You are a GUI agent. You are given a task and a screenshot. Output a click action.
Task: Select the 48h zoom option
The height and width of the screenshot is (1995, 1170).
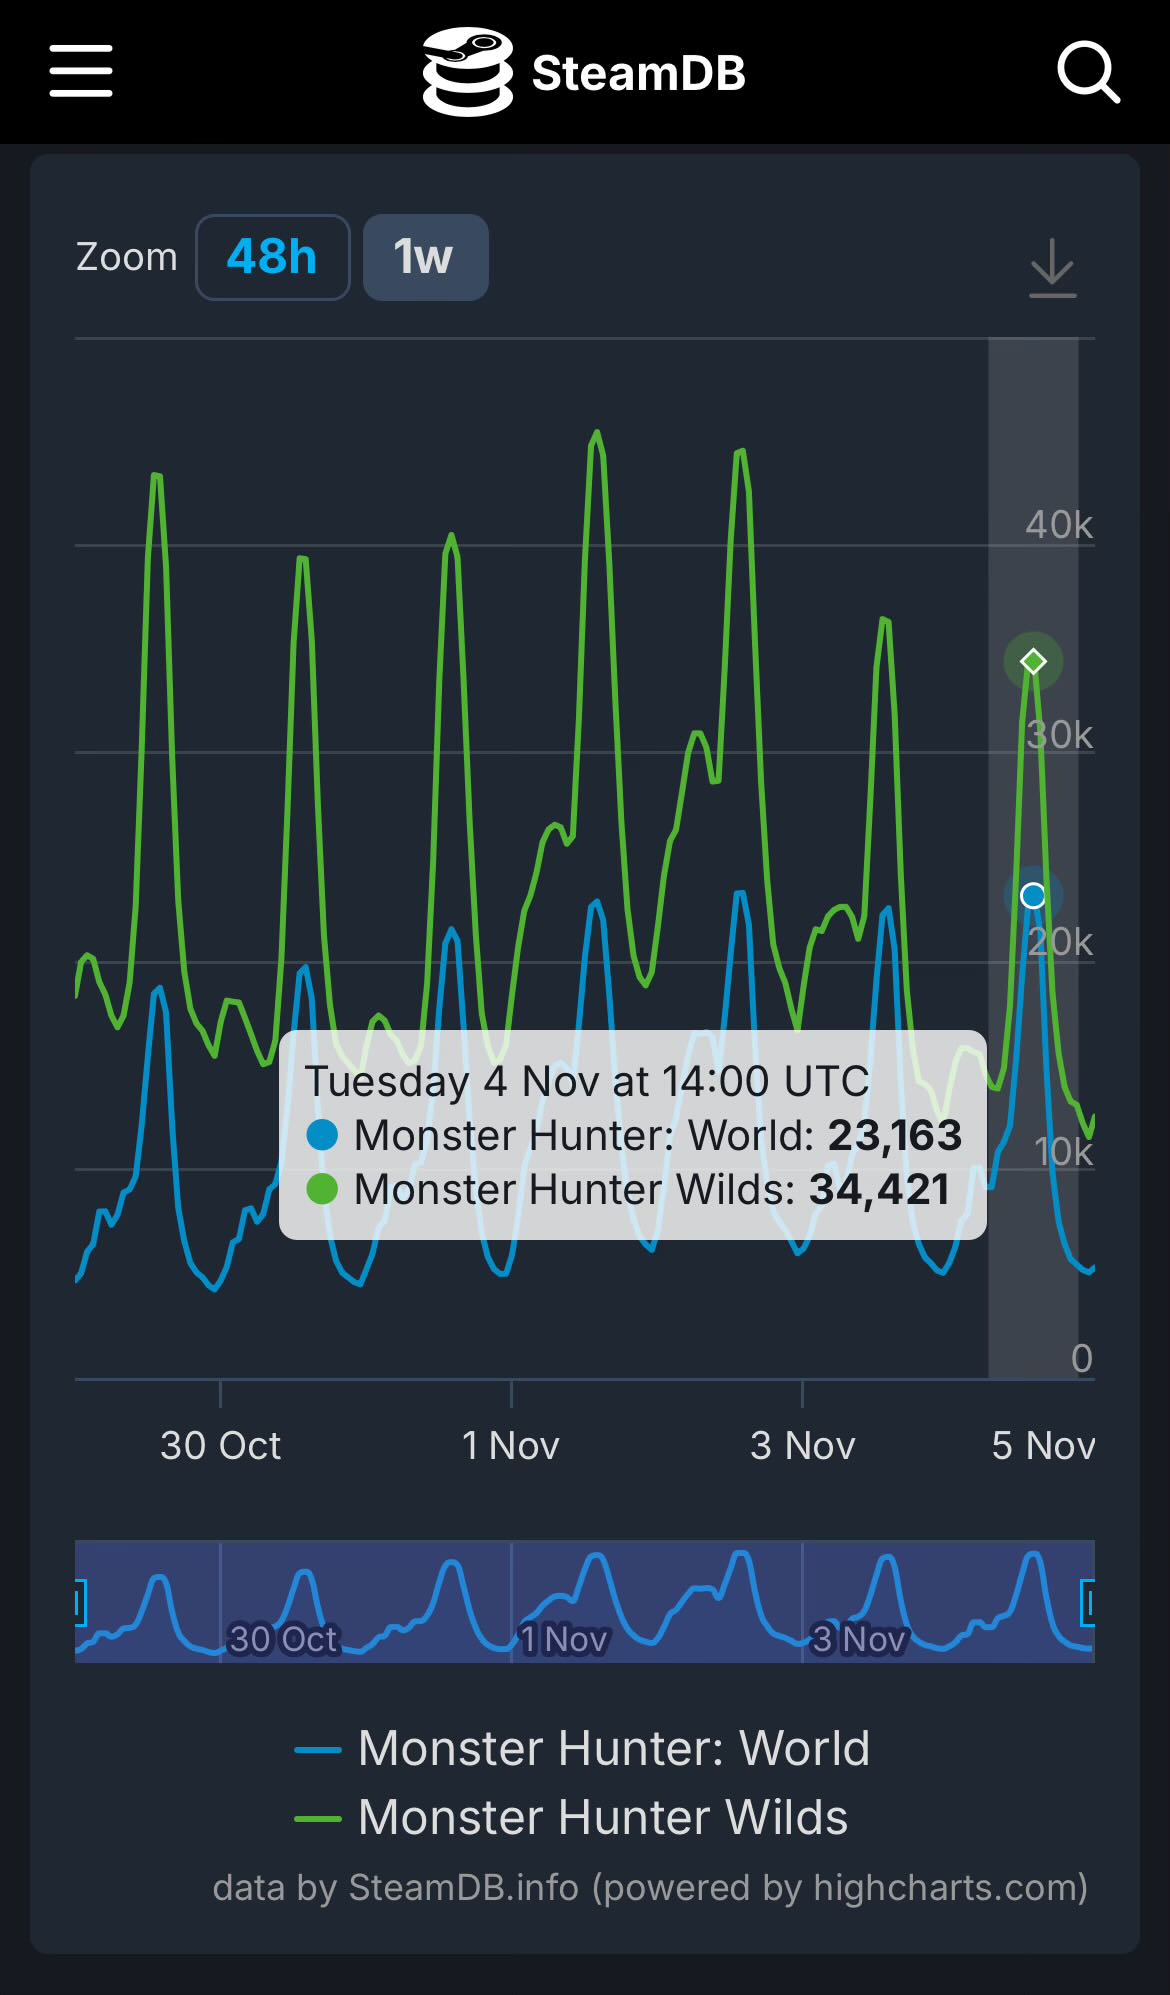tap(272, 257)
